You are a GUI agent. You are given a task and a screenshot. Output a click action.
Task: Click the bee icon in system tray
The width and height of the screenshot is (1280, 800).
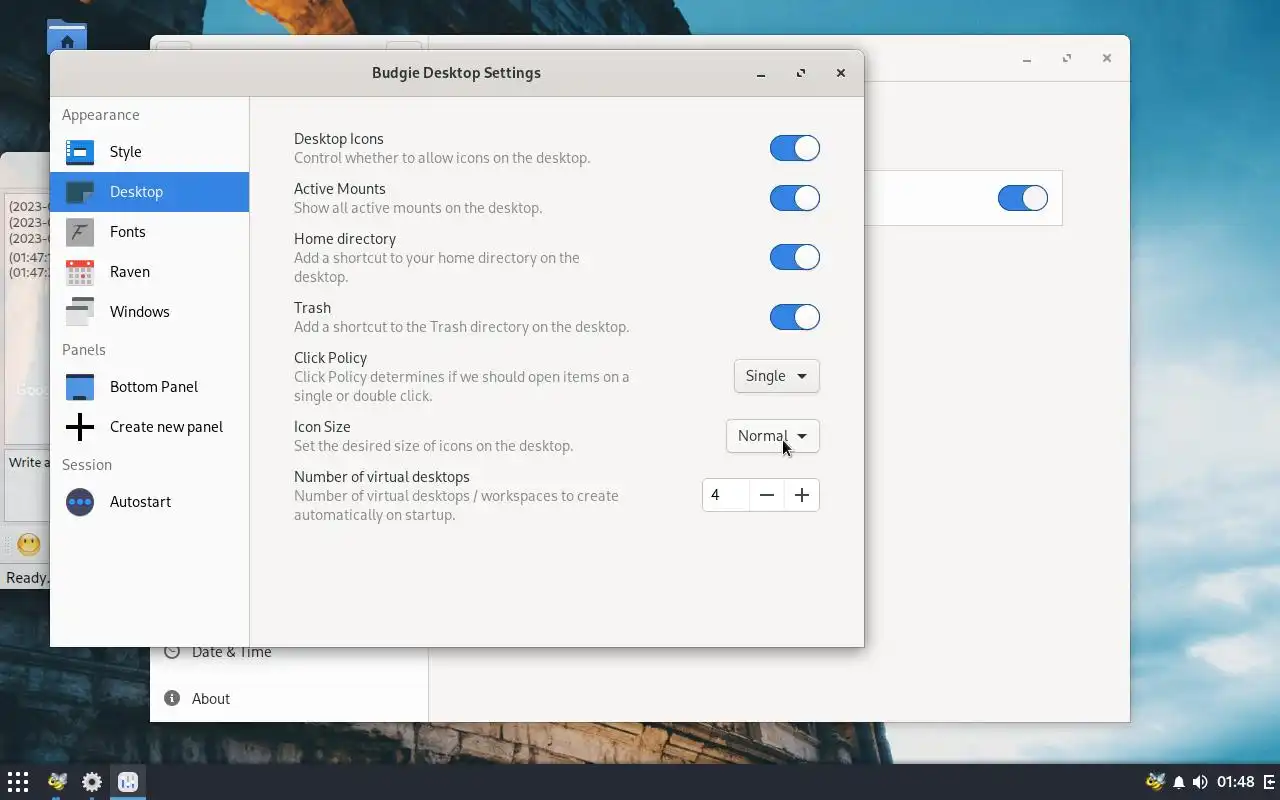[x=1155, y=782]
